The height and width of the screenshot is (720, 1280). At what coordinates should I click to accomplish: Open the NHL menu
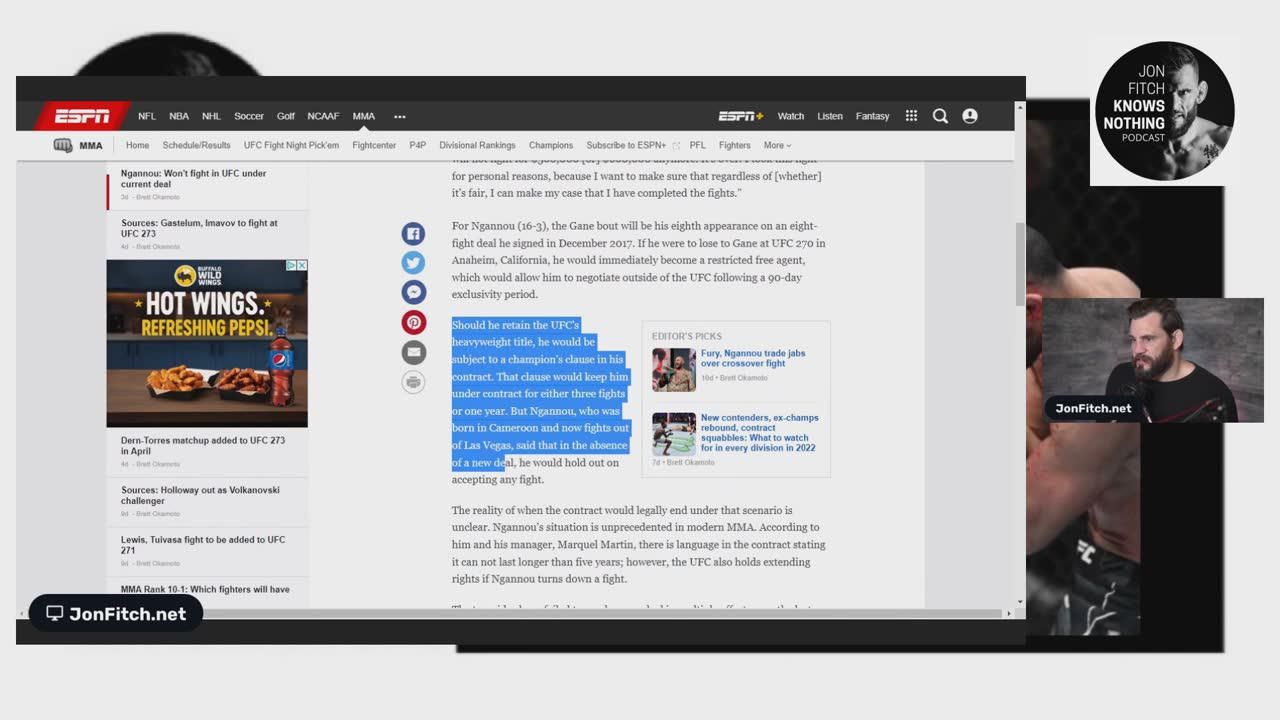click(211, 116)
